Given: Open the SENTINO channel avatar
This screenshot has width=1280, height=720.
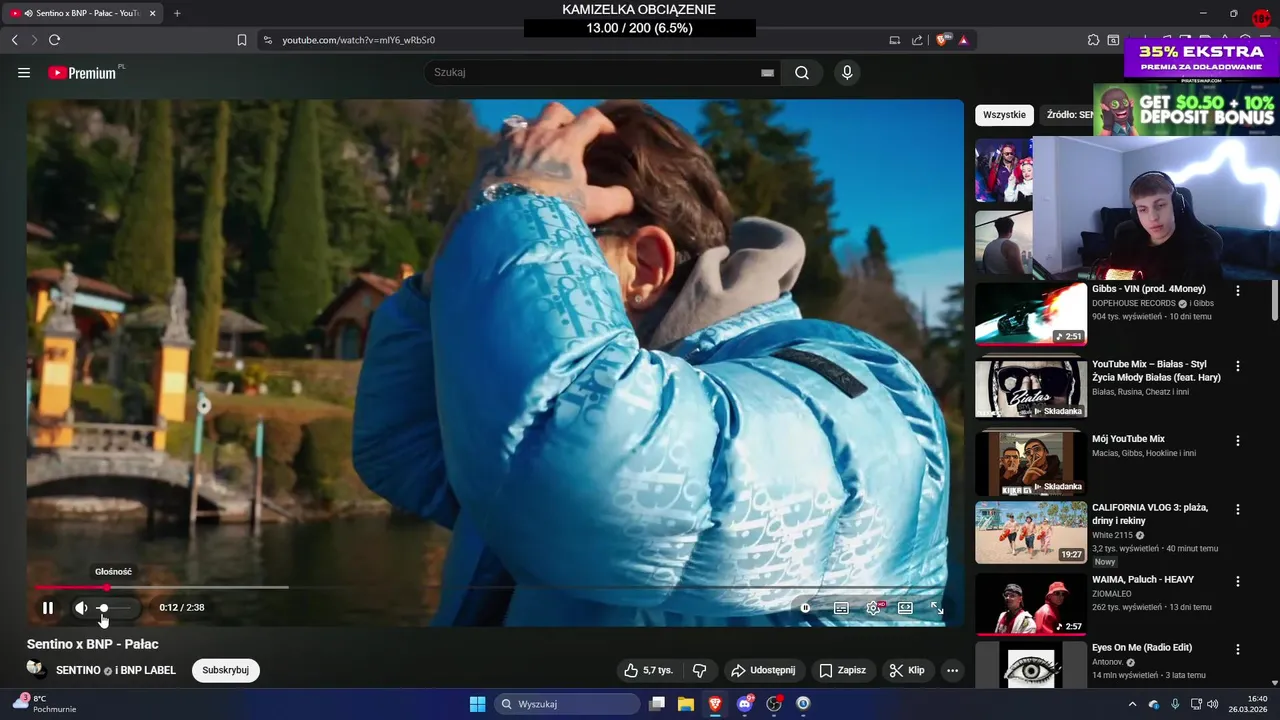Looking at the screenshot, I should (36, 670).
